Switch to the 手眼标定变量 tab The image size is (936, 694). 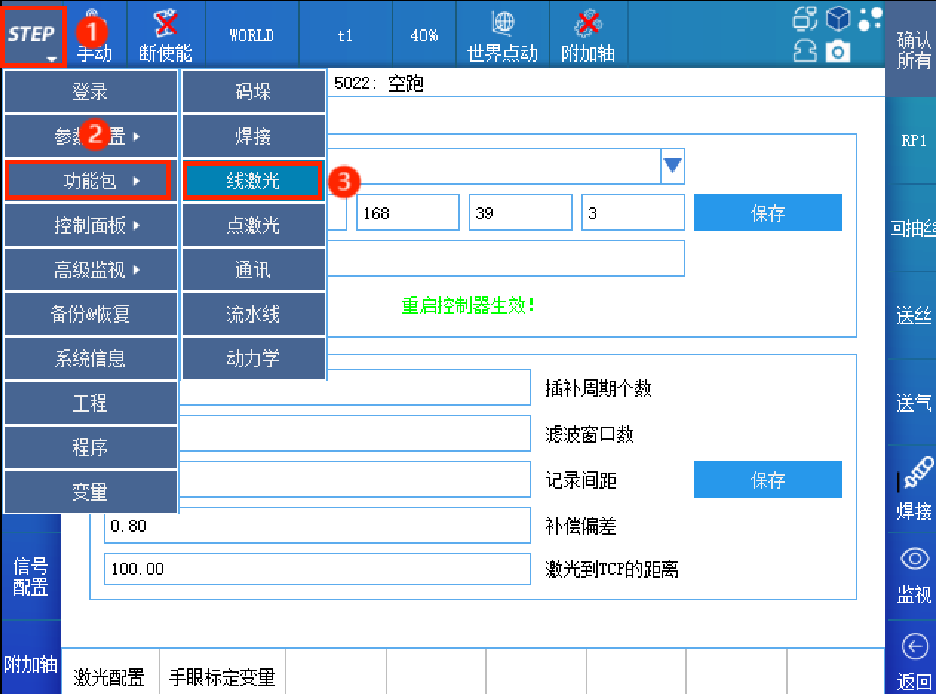coord(221,677)
